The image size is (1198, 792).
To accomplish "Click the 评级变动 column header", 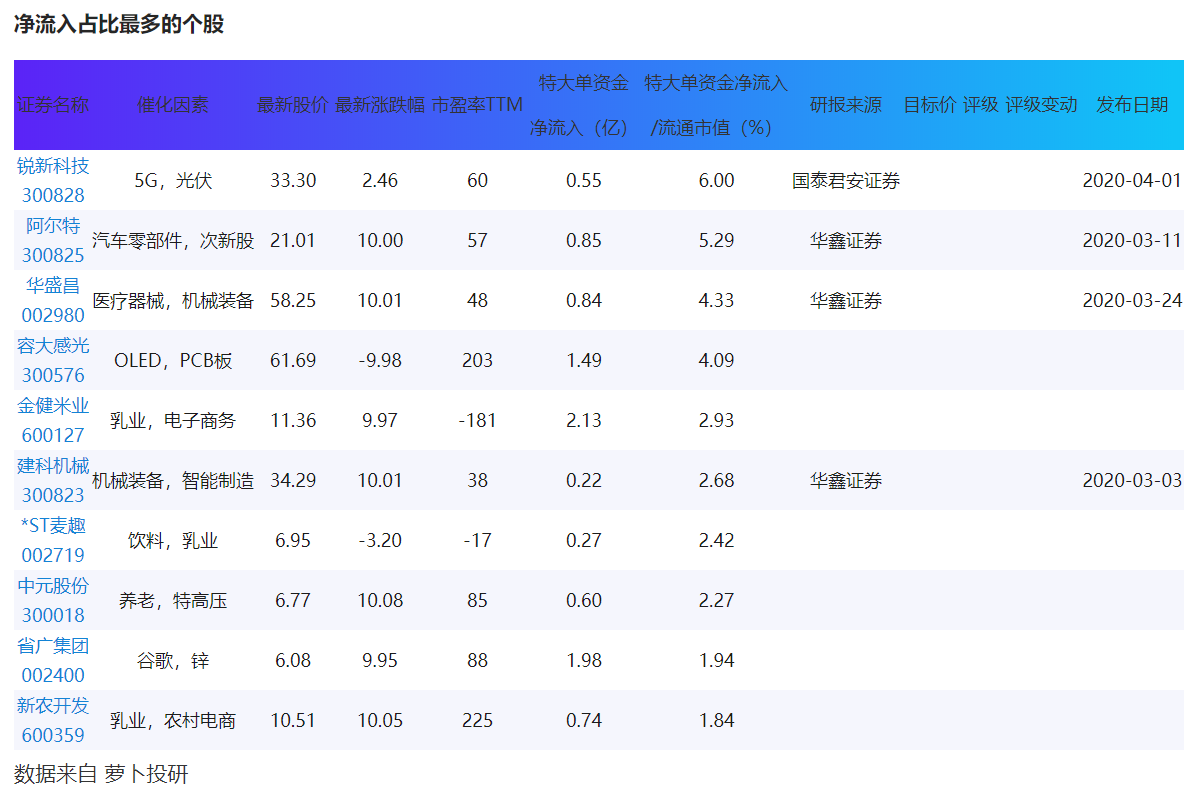I will pyautogui.click(x=1041, y=105).
